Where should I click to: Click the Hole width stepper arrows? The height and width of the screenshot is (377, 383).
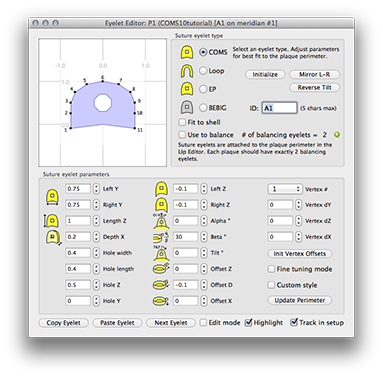coord(96,253)
